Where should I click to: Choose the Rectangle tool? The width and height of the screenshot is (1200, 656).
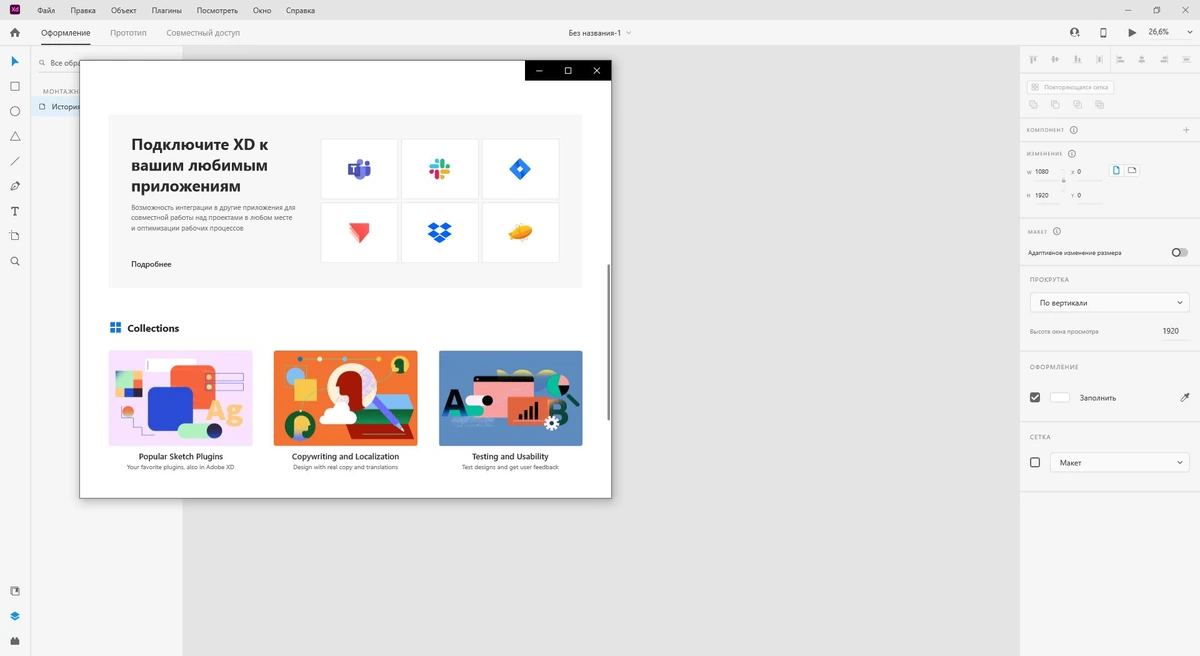coord(15,87)
